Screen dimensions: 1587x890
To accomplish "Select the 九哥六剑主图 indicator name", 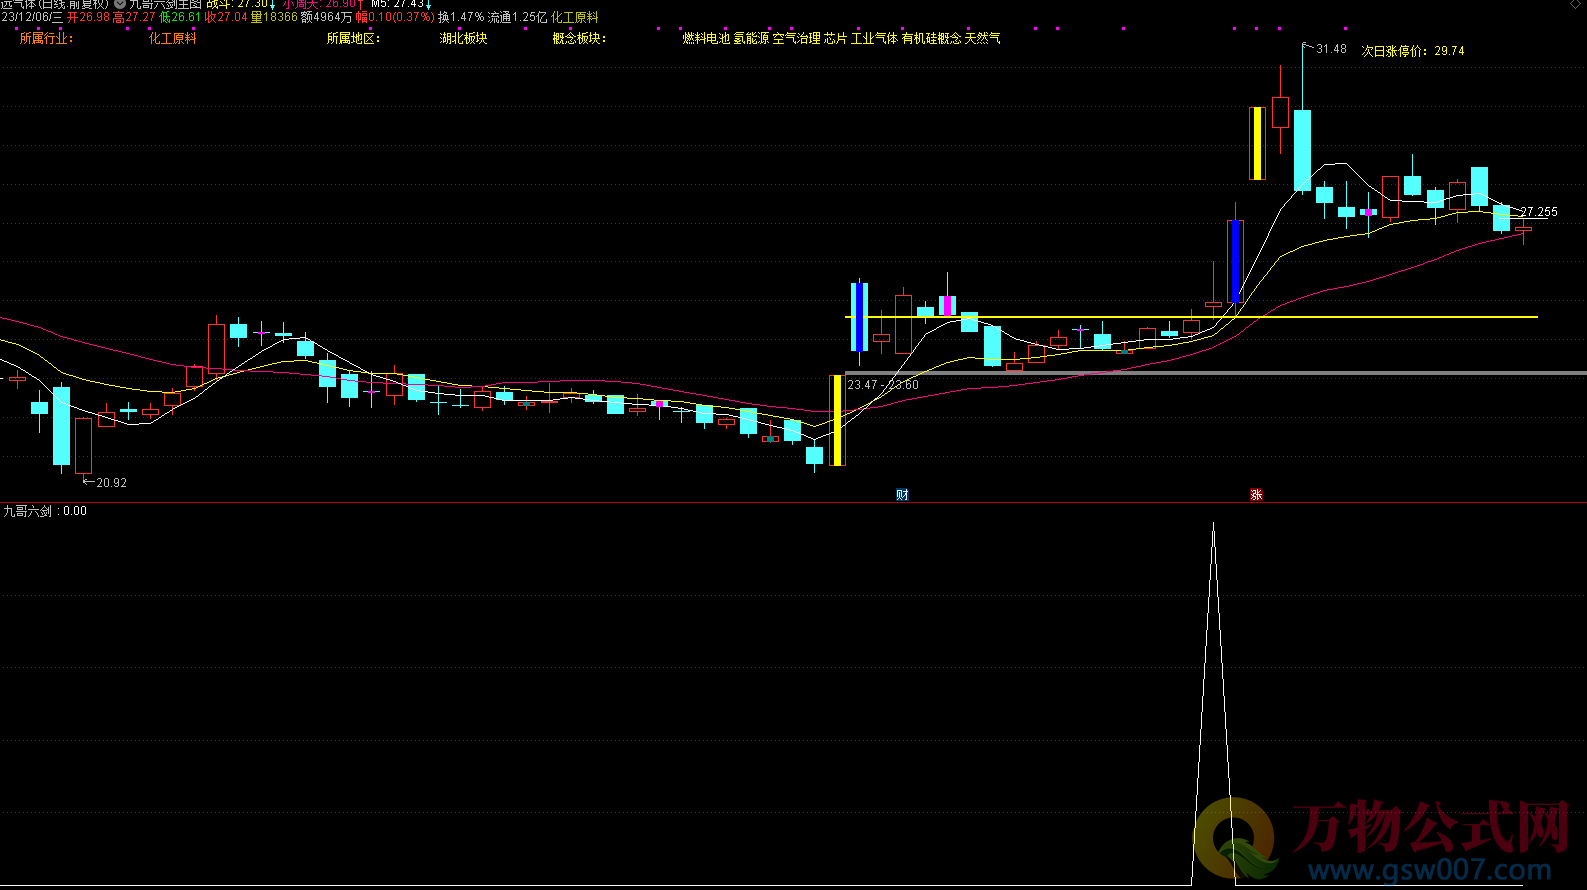I will (x=166, y=4).
